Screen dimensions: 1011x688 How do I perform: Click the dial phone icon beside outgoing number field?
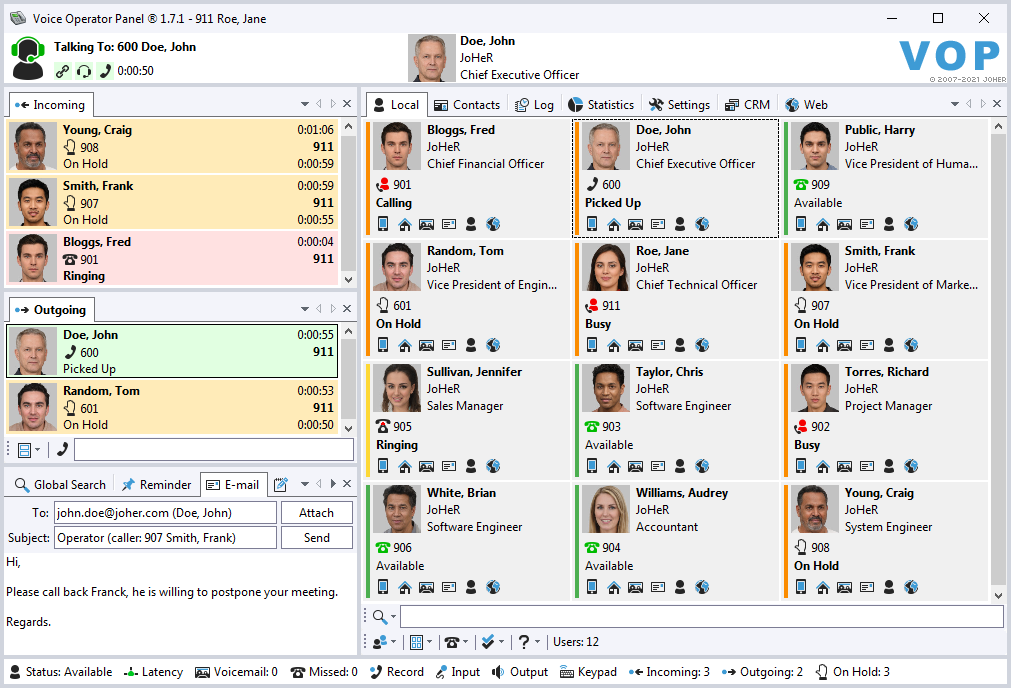pos(62,450)
